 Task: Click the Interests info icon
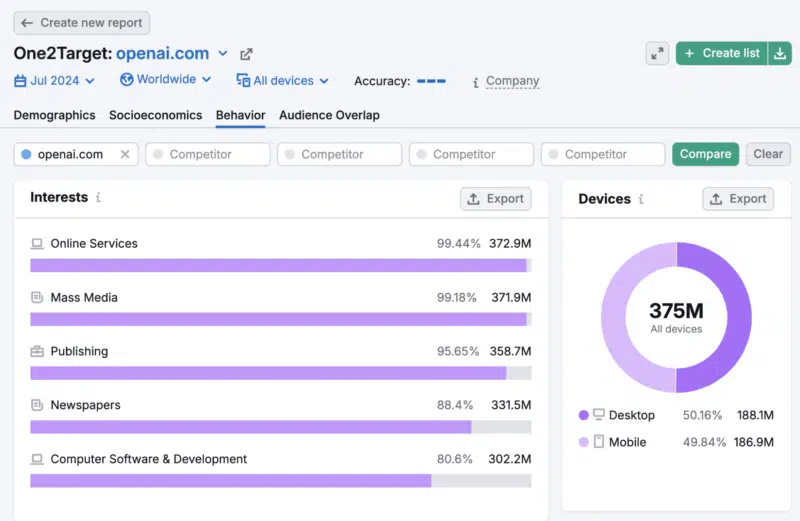point(98,197)
